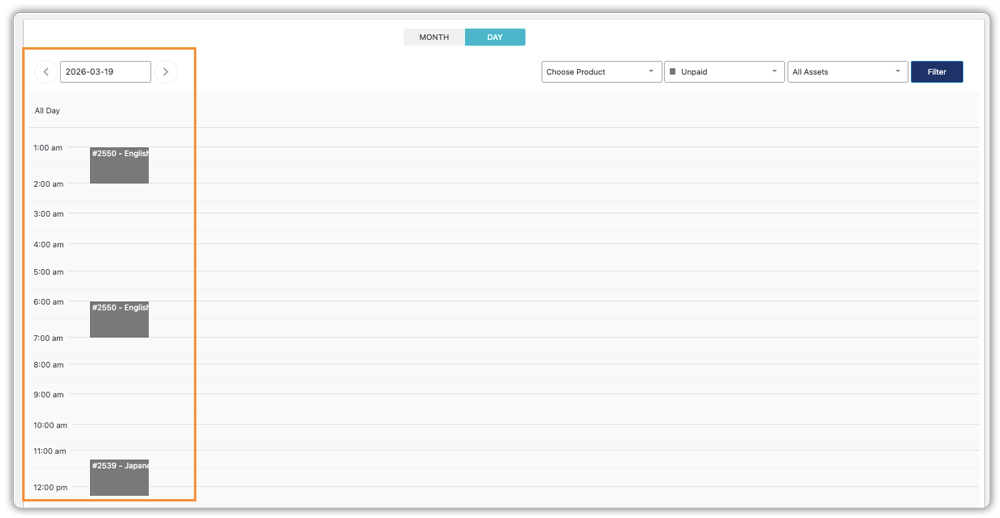Click the 4:00 am time label
1000x518 pixels.
48,244
